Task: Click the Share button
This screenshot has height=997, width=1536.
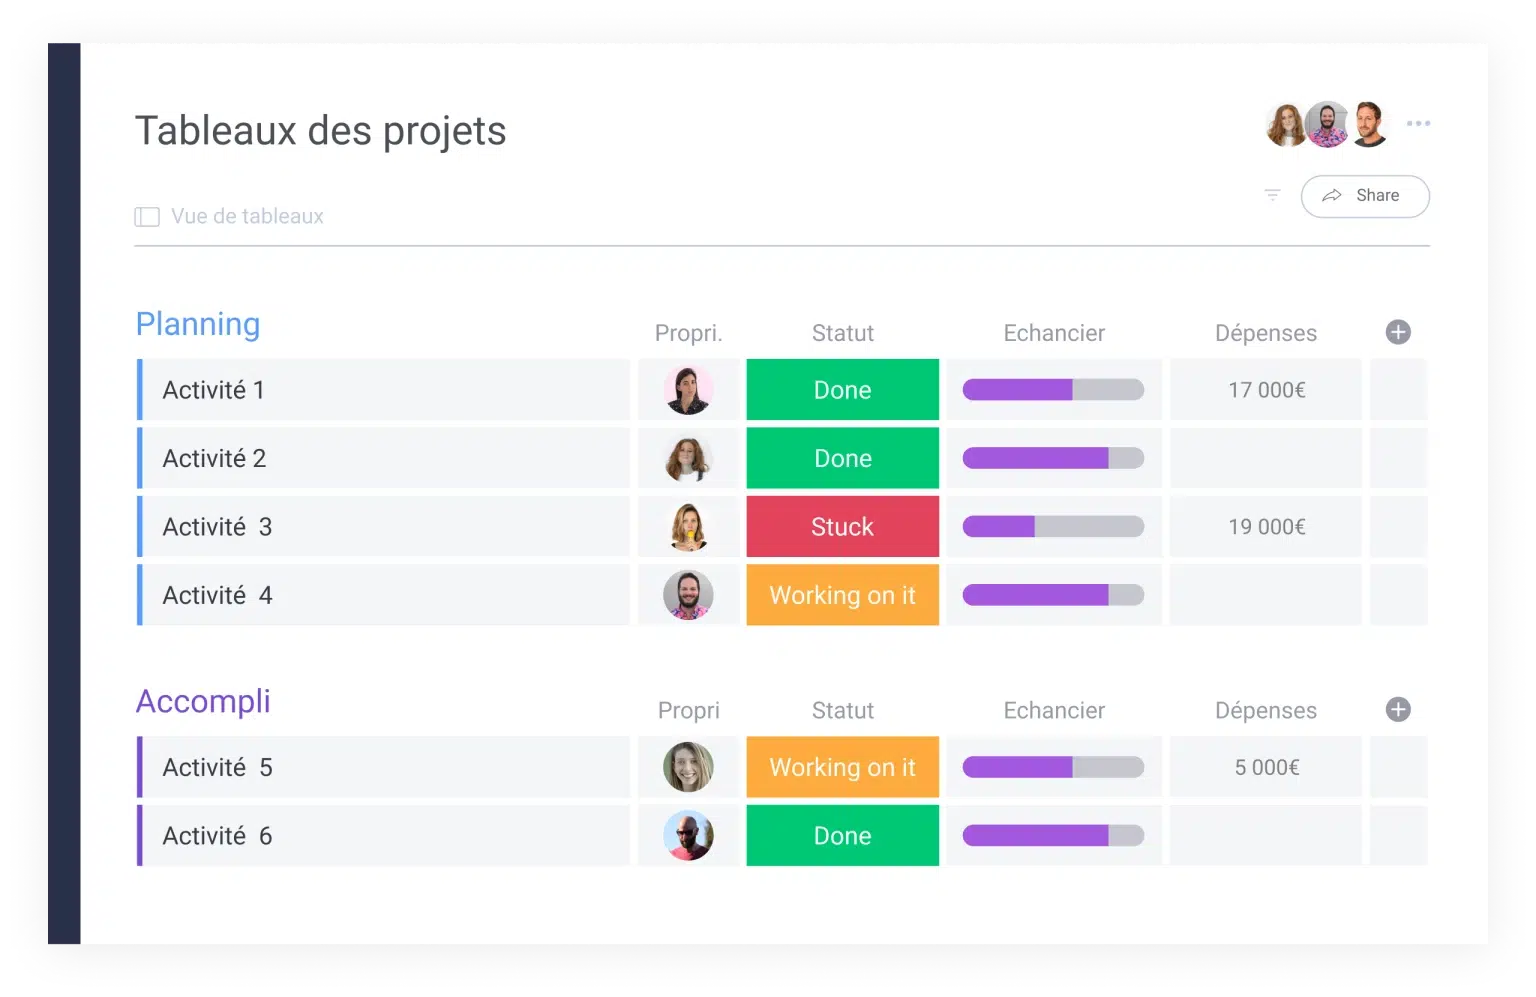Action: point(1364,196)
